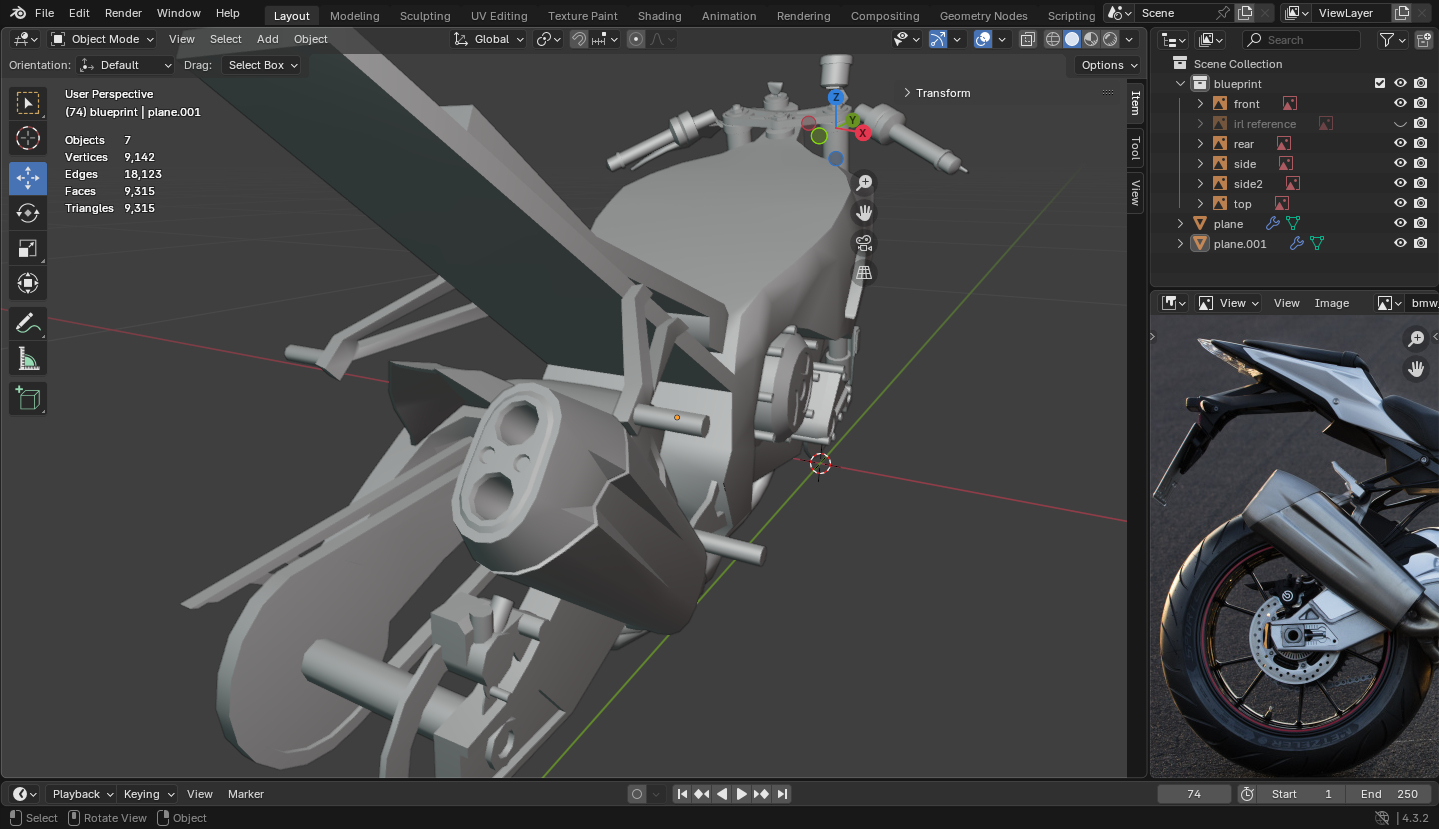1439x829 pixels.
Task: Toggle camera view with the camera icon
Action: coord(864,243)
